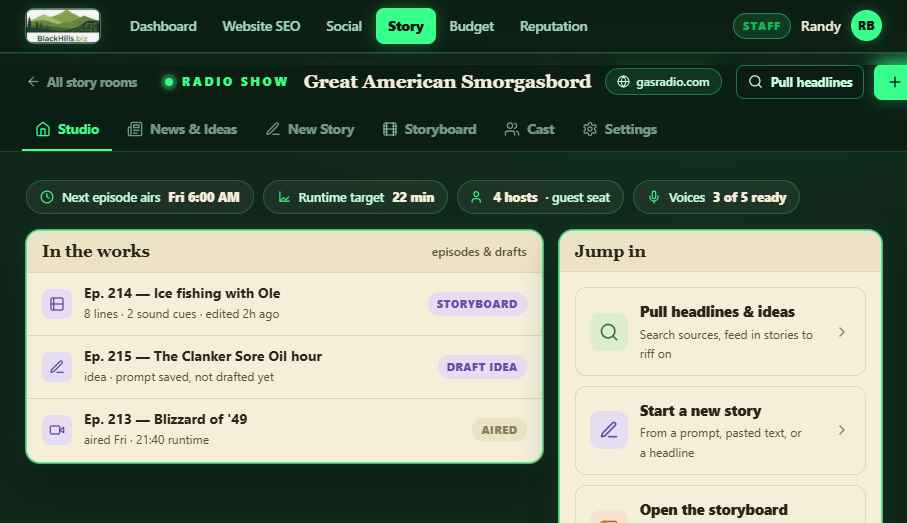Click the person icon beside 4 hosts
This screenshot has height=523, width=907.
pyautogui.click(x=476, y=197)
